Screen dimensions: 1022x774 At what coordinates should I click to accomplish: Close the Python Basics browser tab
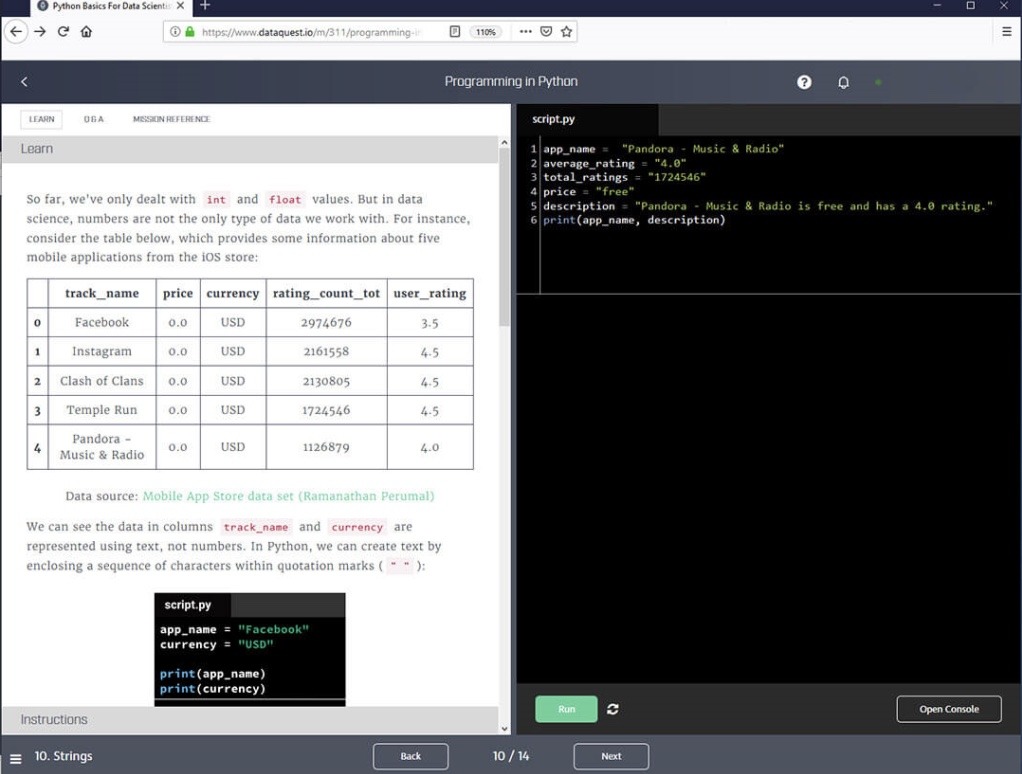pos(181,6)
